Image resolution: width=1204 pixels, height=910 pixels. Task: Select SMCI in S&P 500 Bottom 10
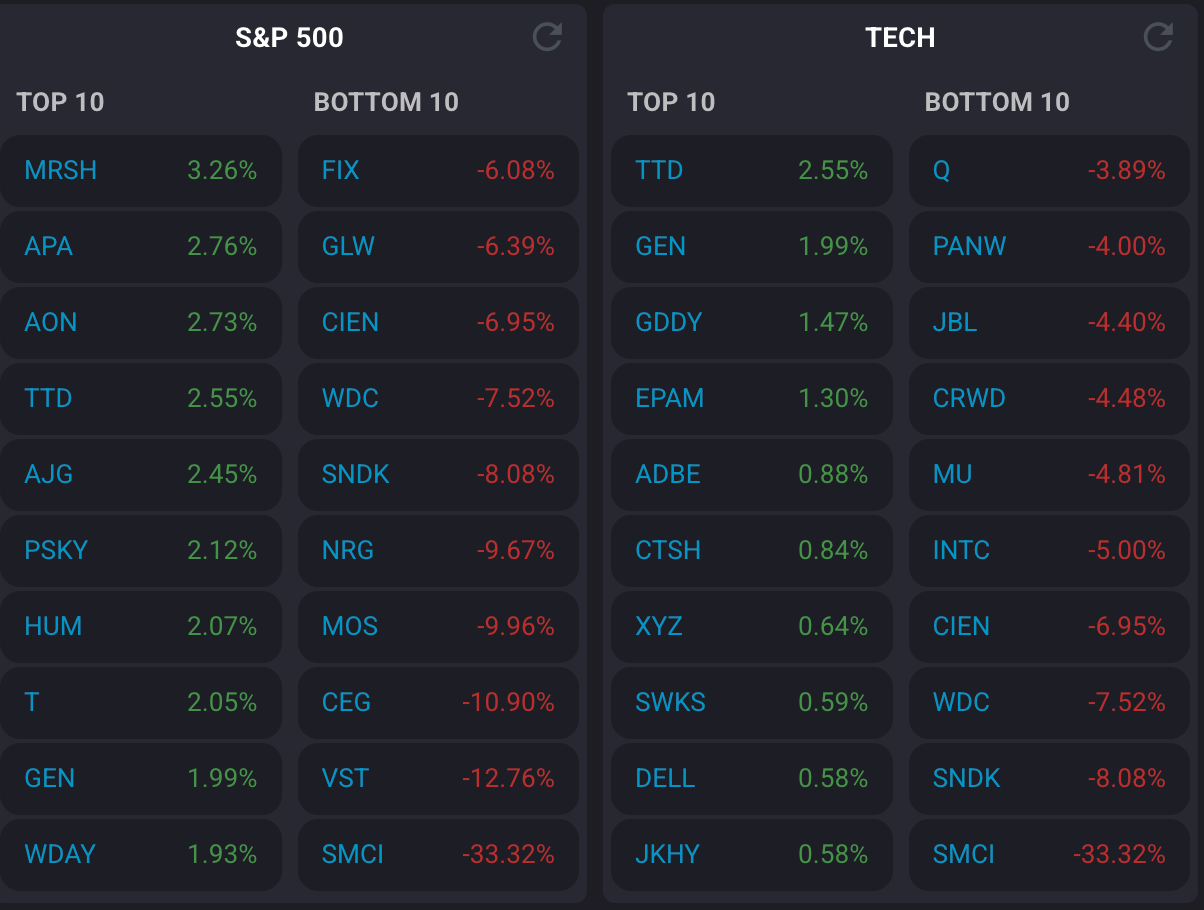click(353, 855)
